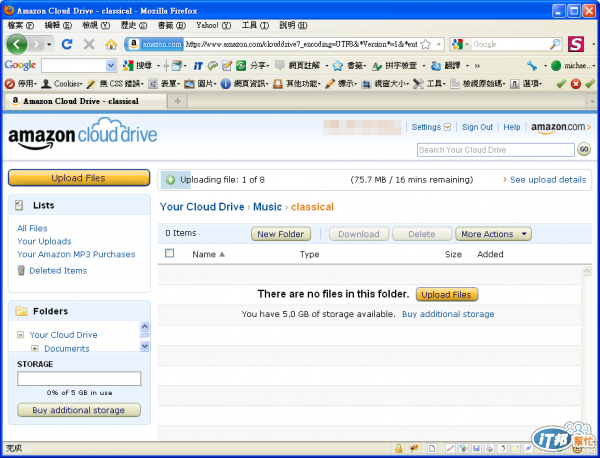This screenshot has width=600, height=458.
Task: Open the 網頁註解 toolbar button
Action: (x=298, y=66)
